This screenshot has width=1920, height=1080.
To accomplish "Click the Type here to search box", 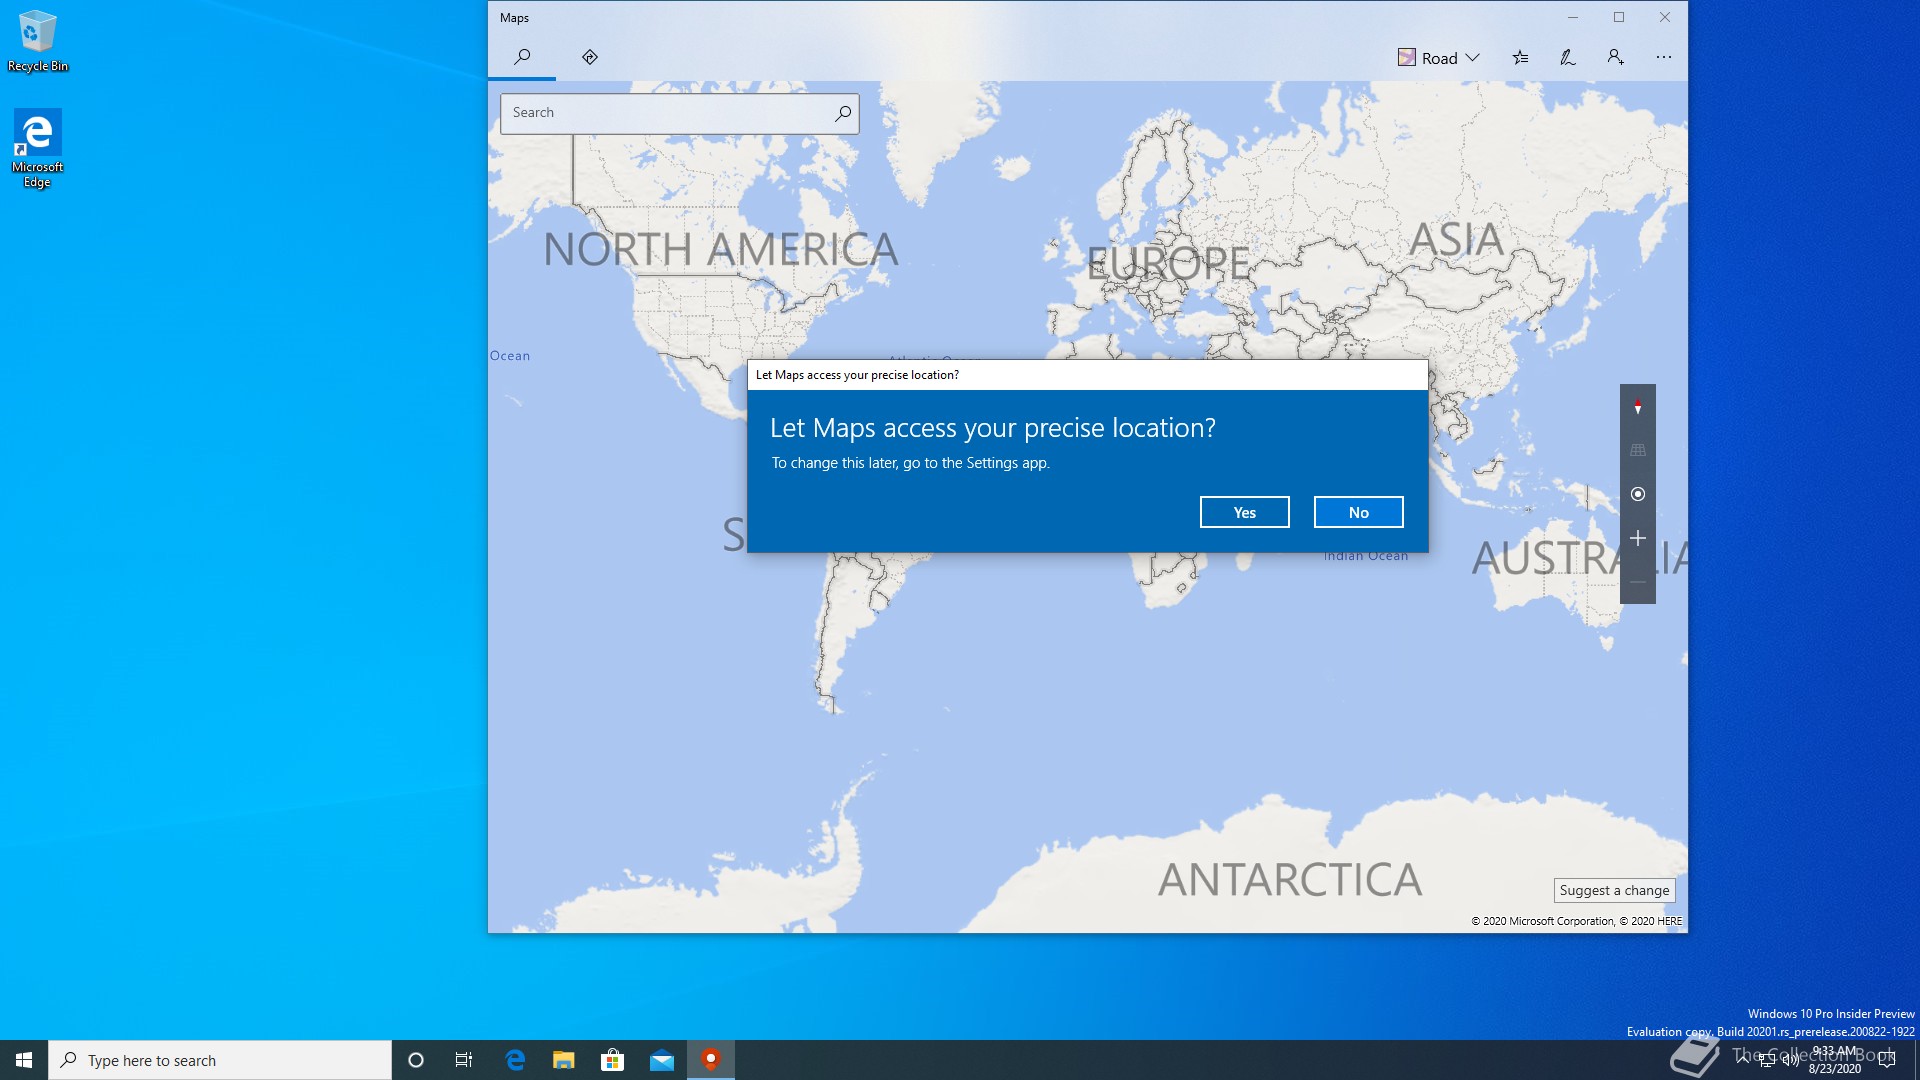I will (x=220, y=1060).
